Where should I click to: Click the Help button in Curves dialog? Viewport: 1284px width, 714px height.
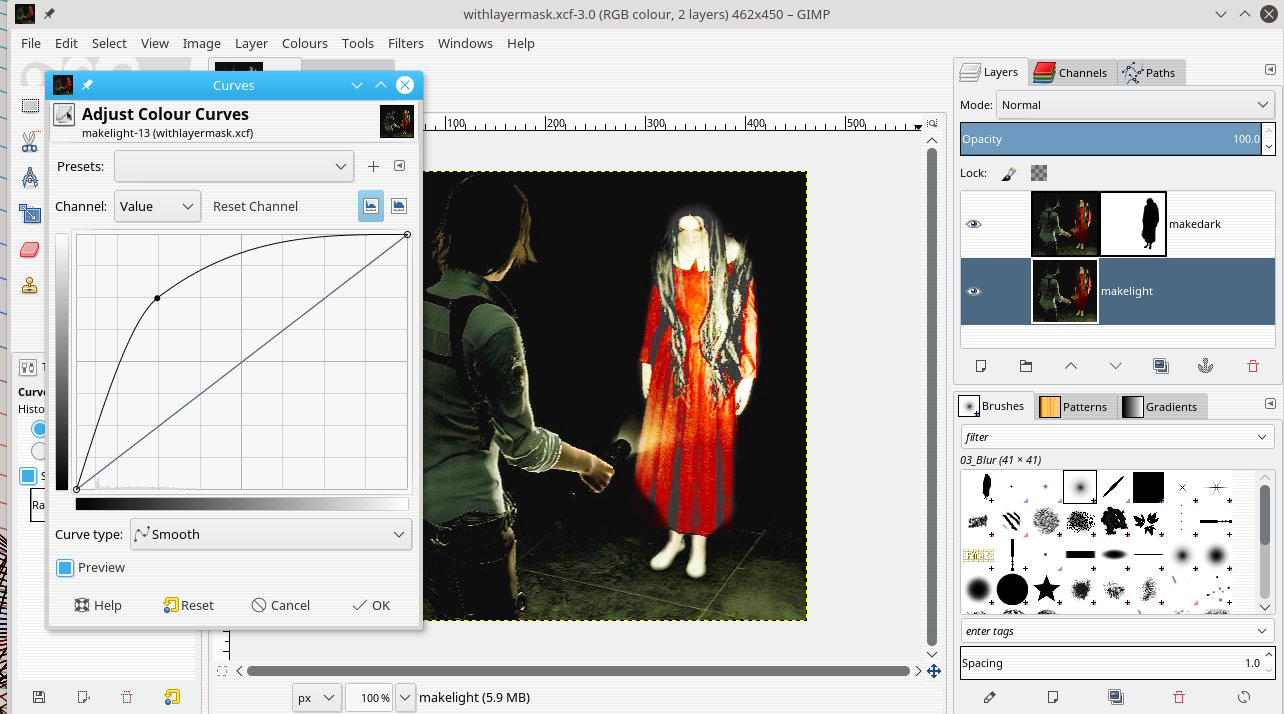pyautogui.click(x=98, y=605)
